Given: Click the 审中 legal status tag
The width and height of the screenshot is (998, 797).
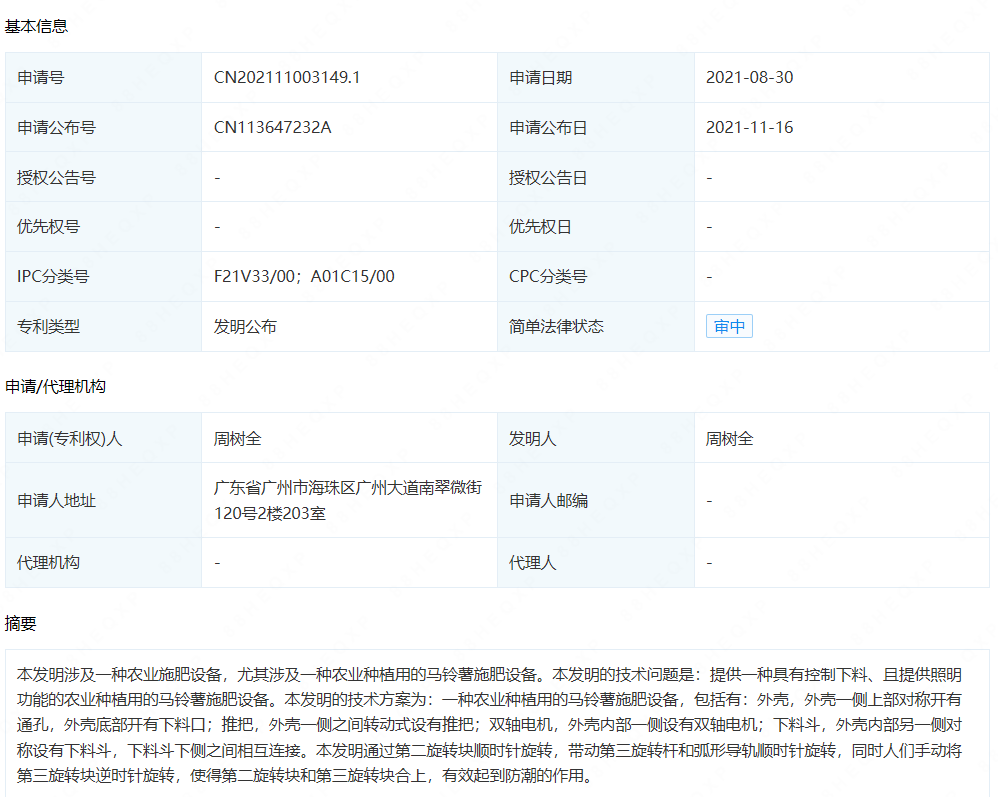Looking at the screenshot, I should pos(729,327).
